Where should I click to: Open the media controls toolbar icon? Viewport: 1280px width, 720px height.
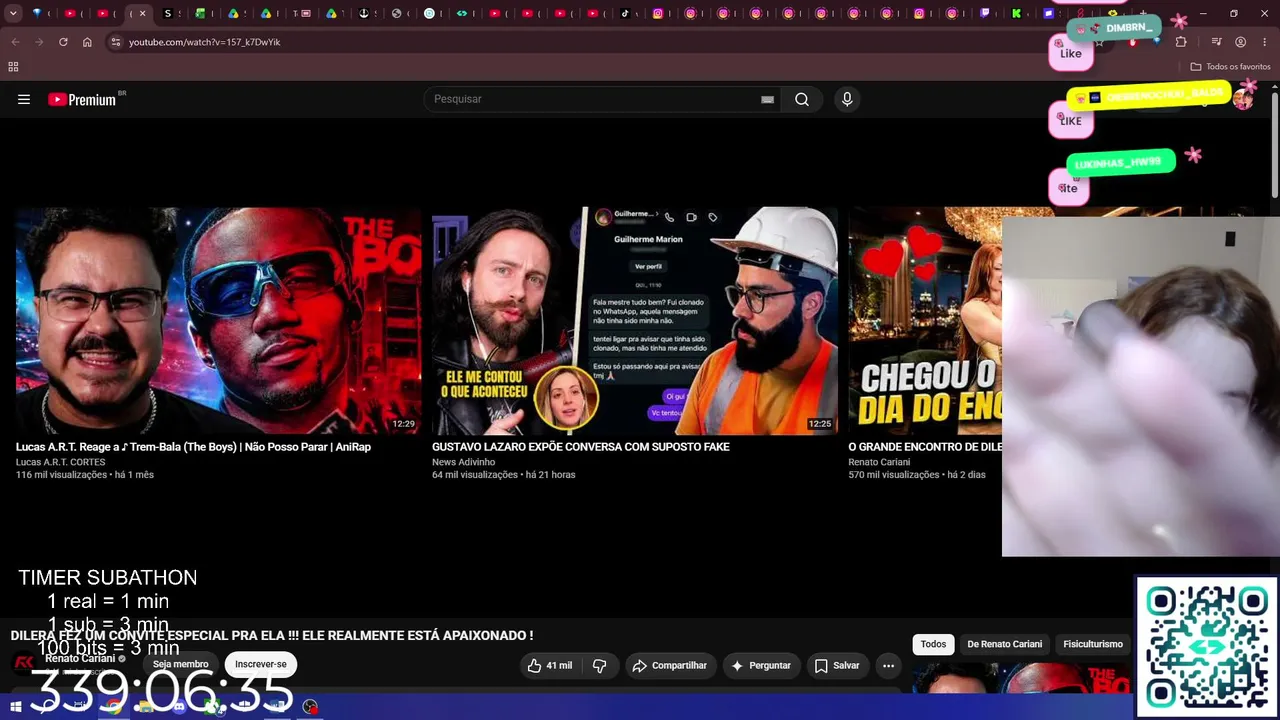1216,42
